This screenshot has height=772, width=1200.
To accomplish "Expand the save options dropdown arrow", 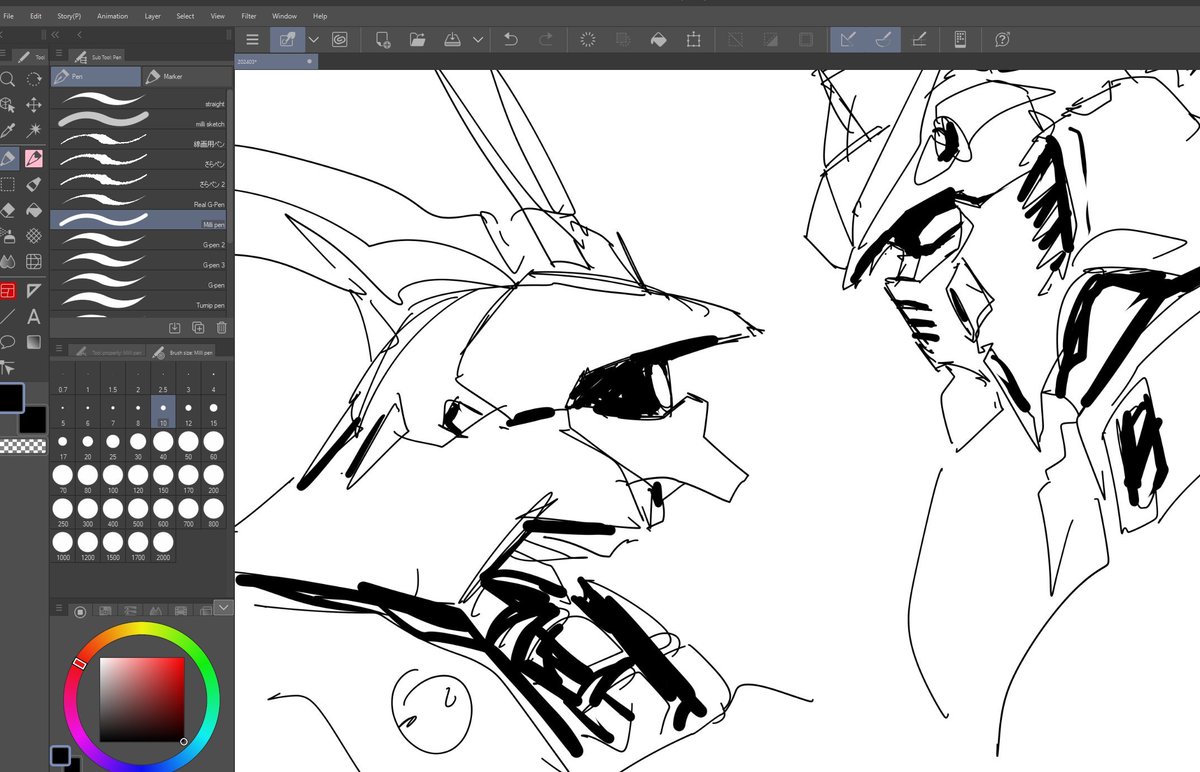I will (x=478, y=39).
